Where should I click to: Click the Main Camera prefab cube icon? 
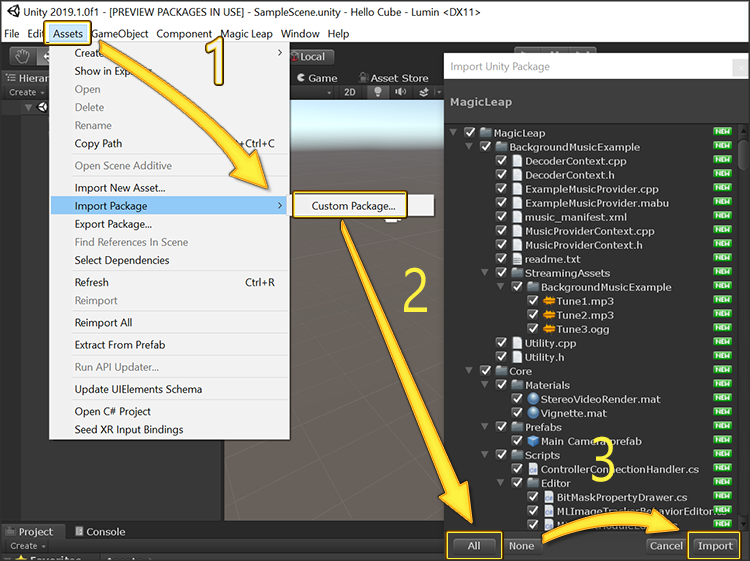(x=533, y=441)
